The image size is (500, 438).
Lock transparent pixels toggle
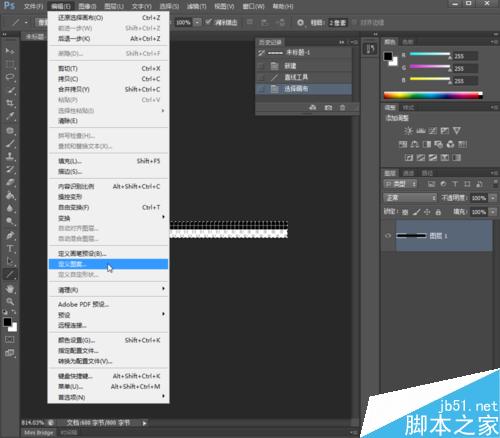coord(405,212)
